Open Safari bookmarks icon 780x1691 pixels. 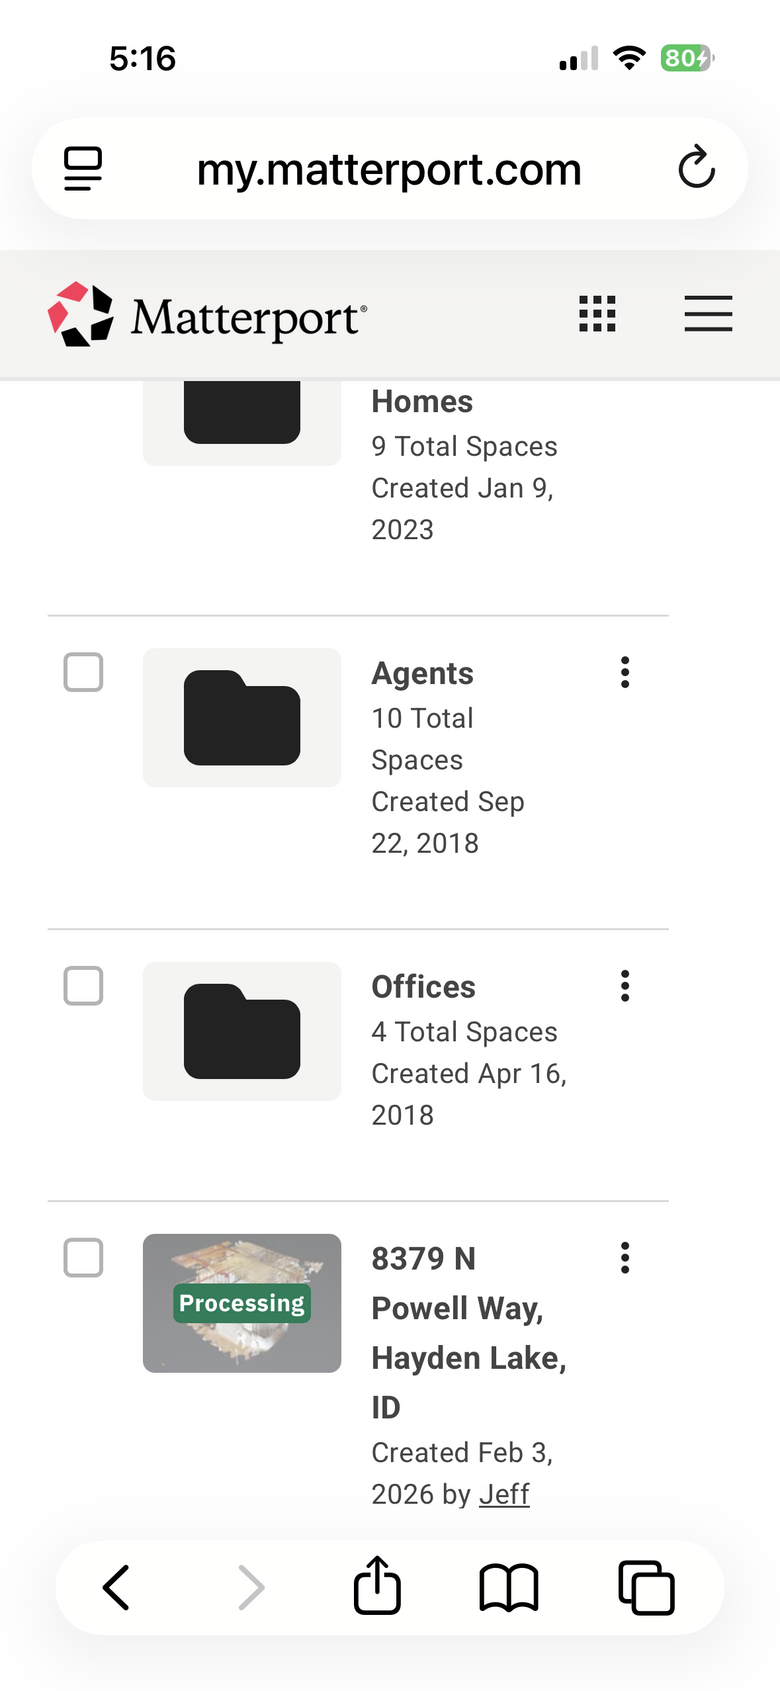pos(509,1587)
